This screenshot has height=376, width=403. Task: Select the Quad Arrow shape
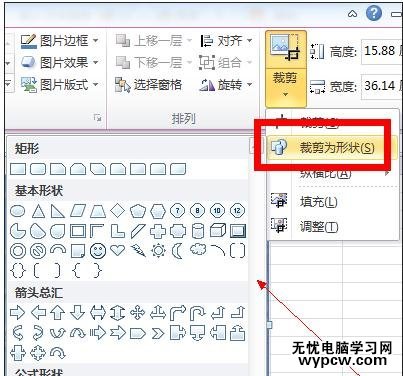(x=138, y=313)
